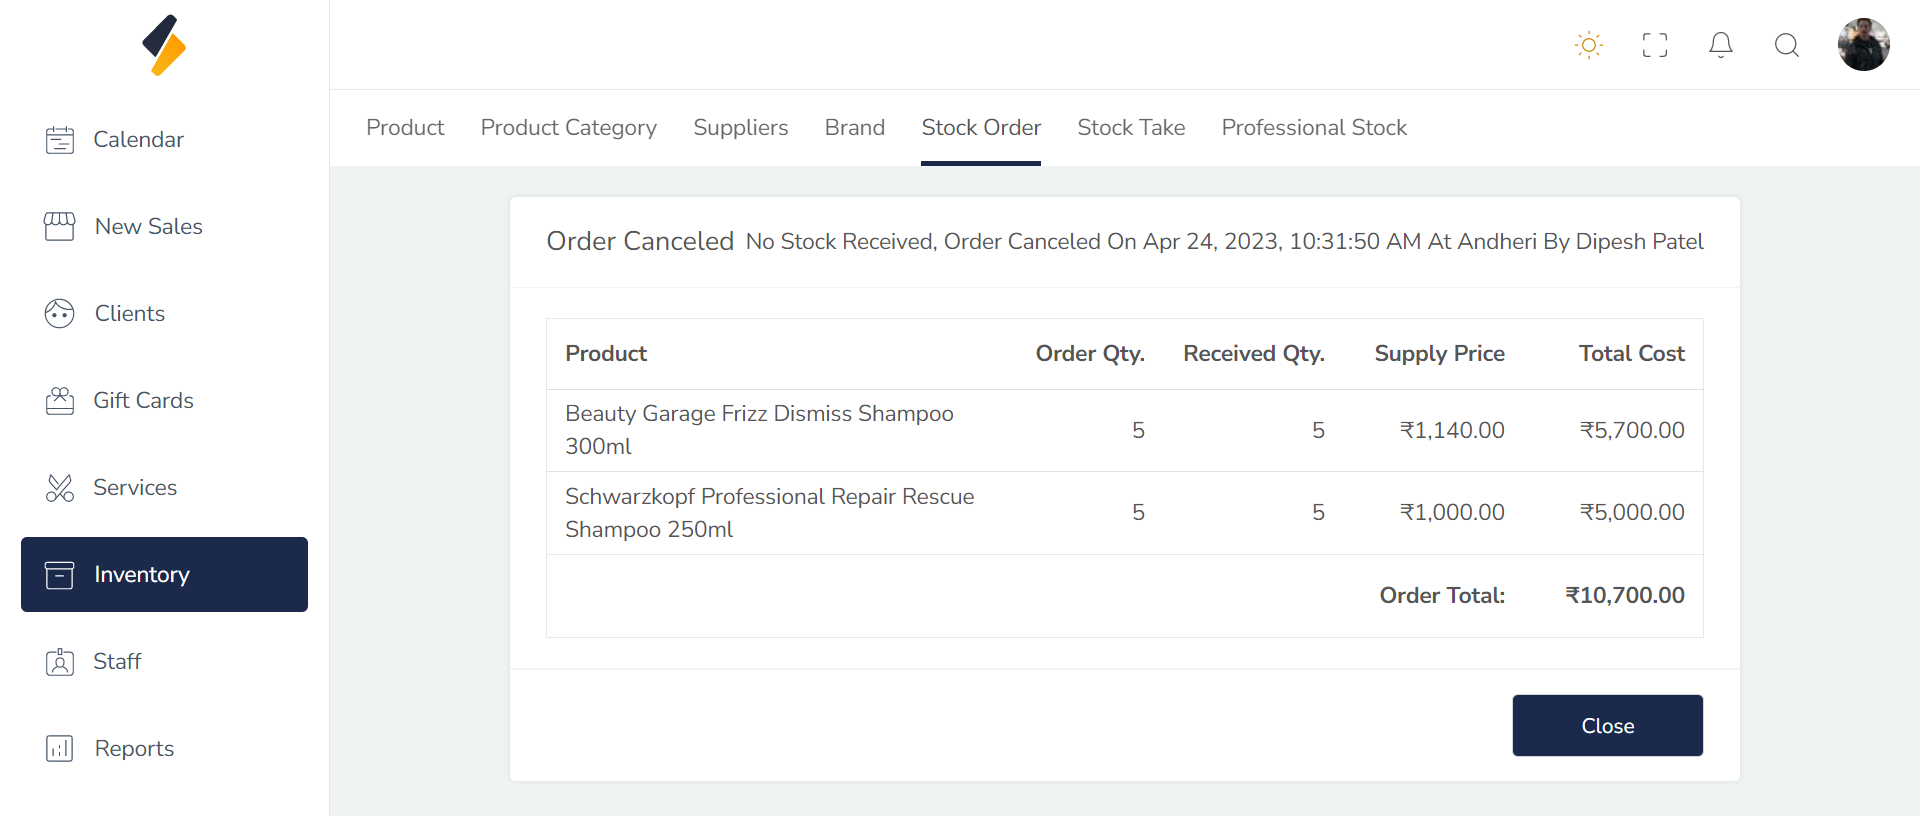Click the Gift Cards icon

60,401
